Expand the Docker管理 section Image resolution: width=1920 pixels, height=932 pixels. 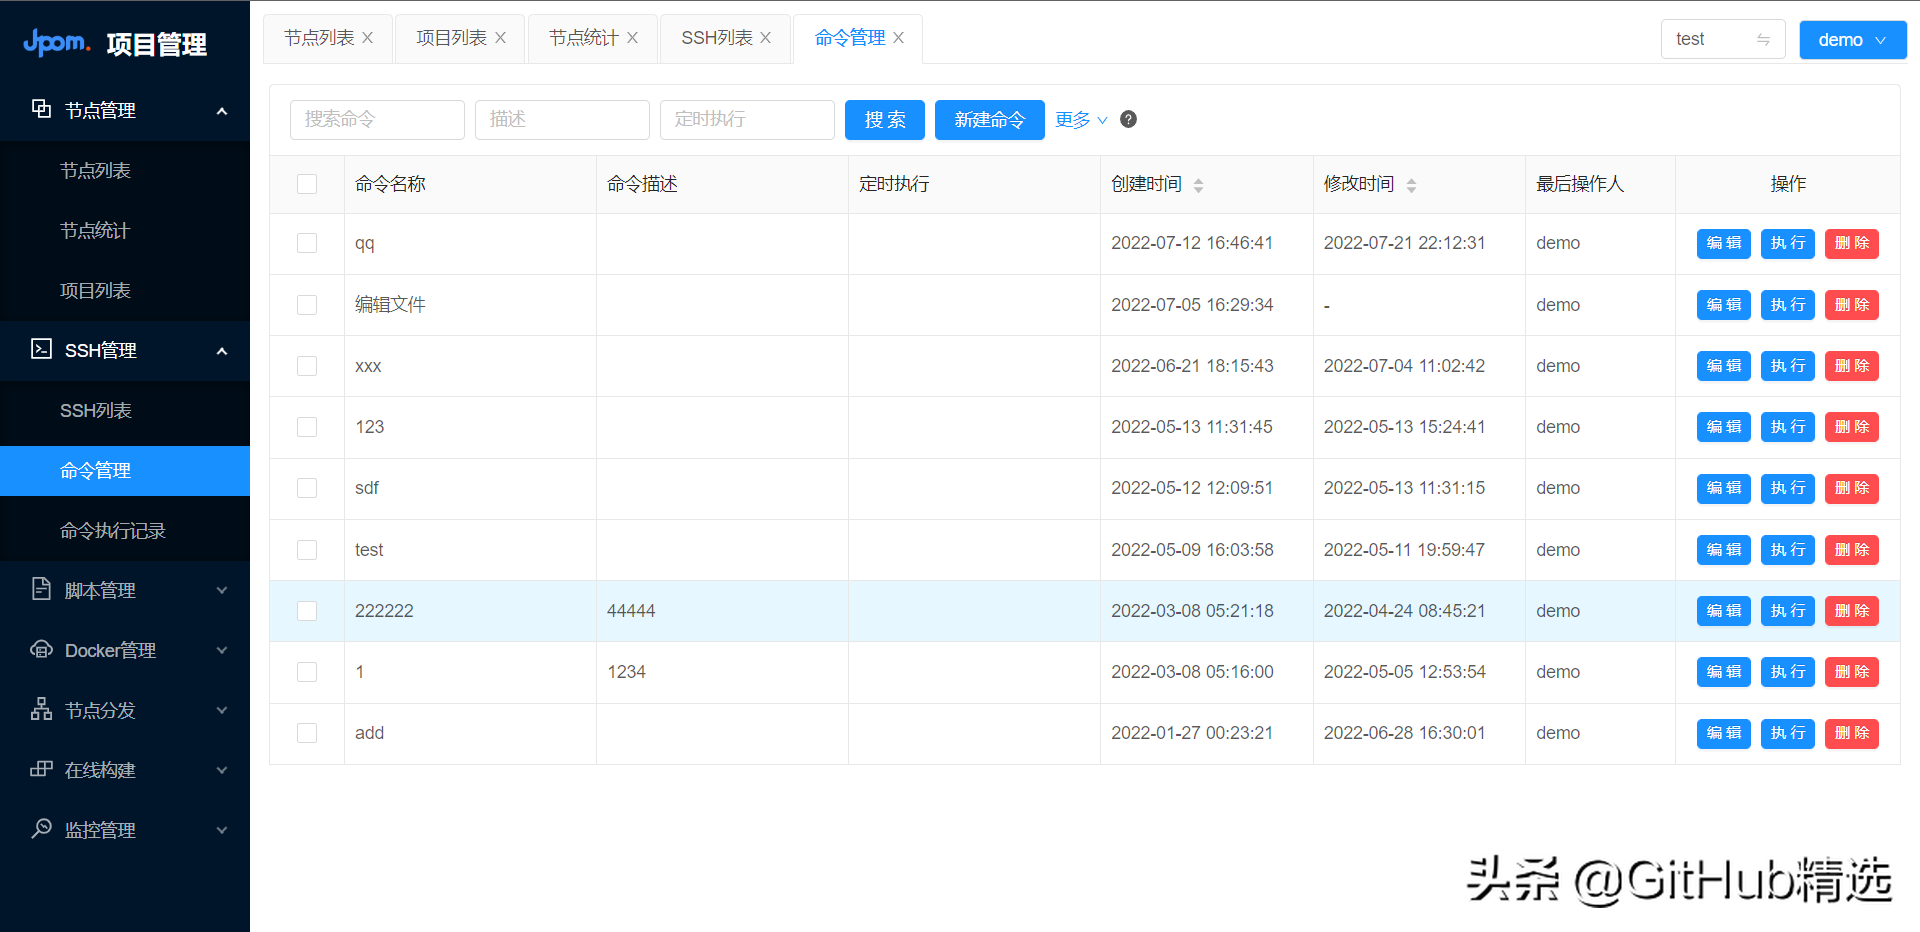[x=222, y=650]
